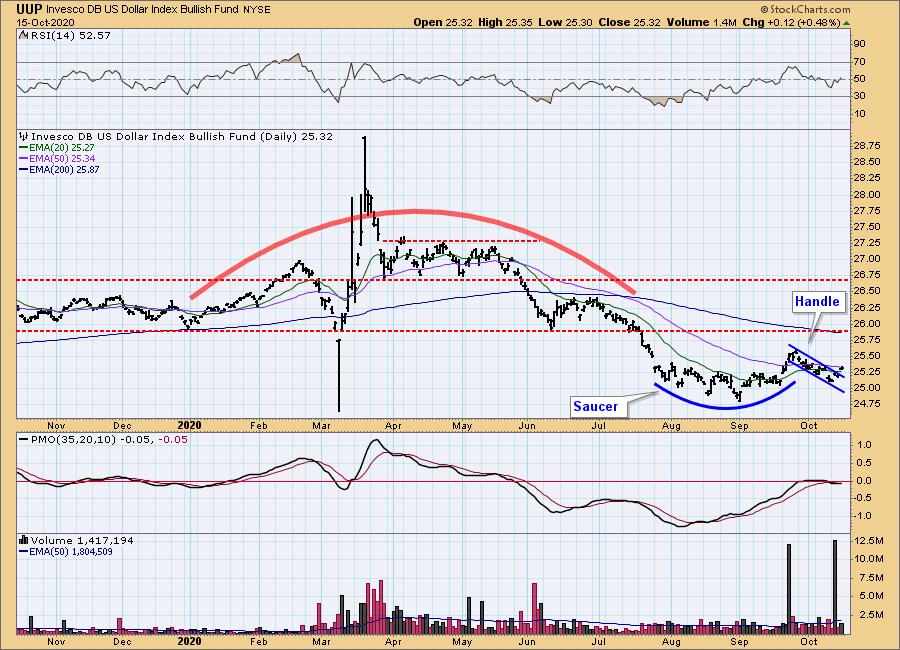
Task: Click the candlestick icon before the Daily price legend
Action: [x=24, y=137]
